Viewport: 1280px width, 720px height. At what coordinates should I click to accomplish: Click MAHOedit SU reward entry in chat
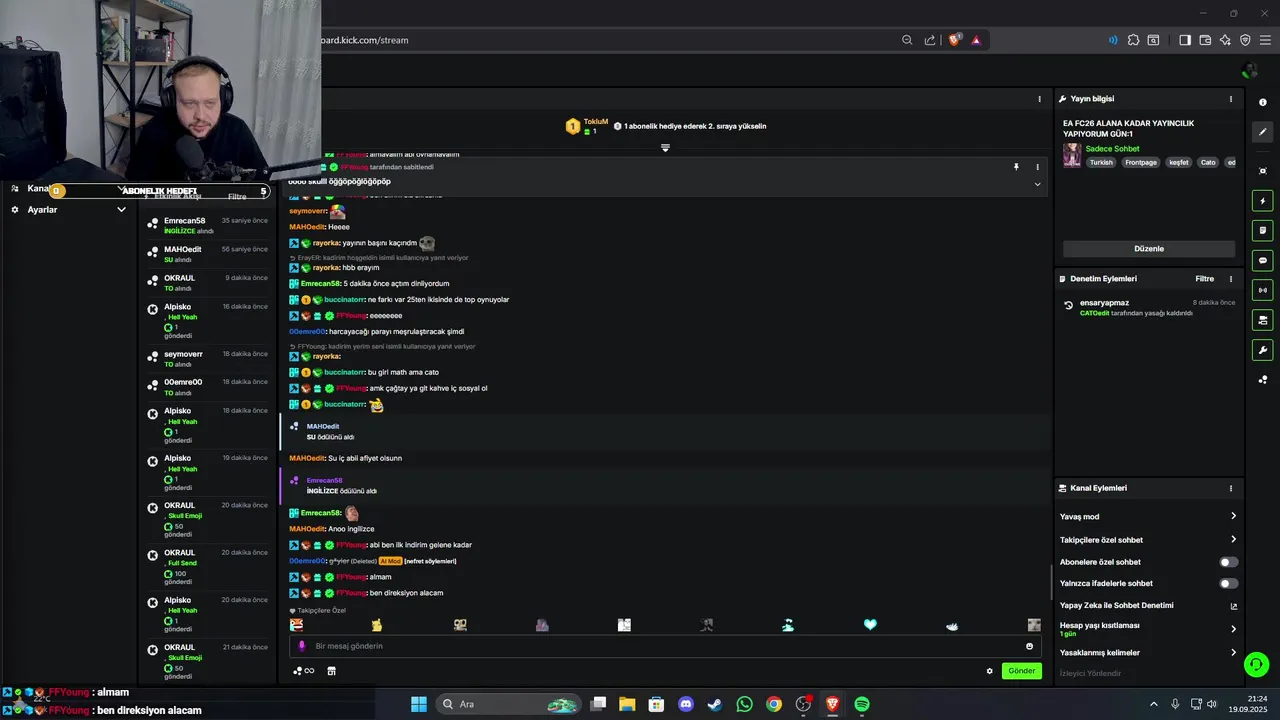665,431
